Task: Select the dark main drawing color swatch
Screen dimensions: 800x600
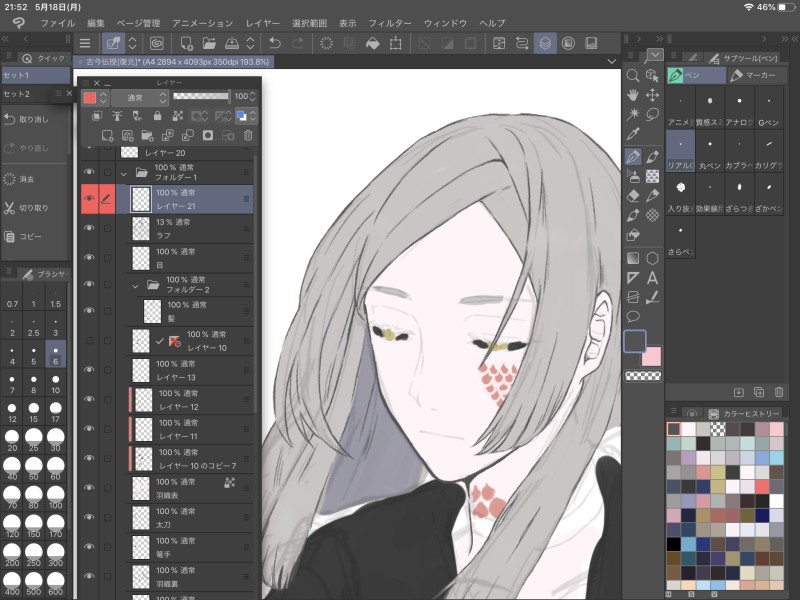Action: point(635,341)
